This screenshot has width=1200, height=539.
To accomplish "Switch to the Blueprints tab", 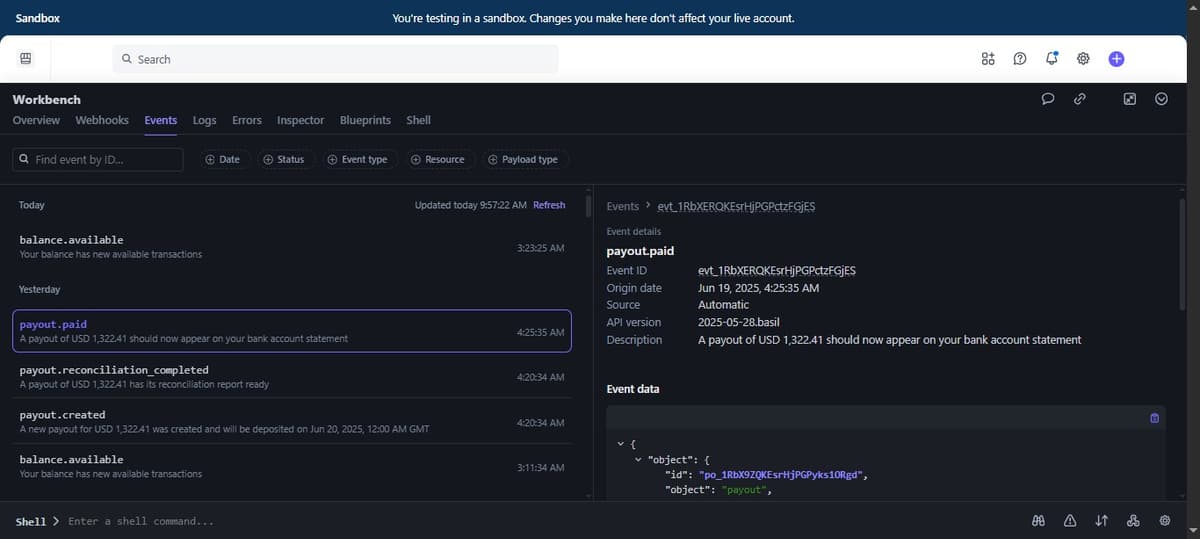I will pos(365,120).
